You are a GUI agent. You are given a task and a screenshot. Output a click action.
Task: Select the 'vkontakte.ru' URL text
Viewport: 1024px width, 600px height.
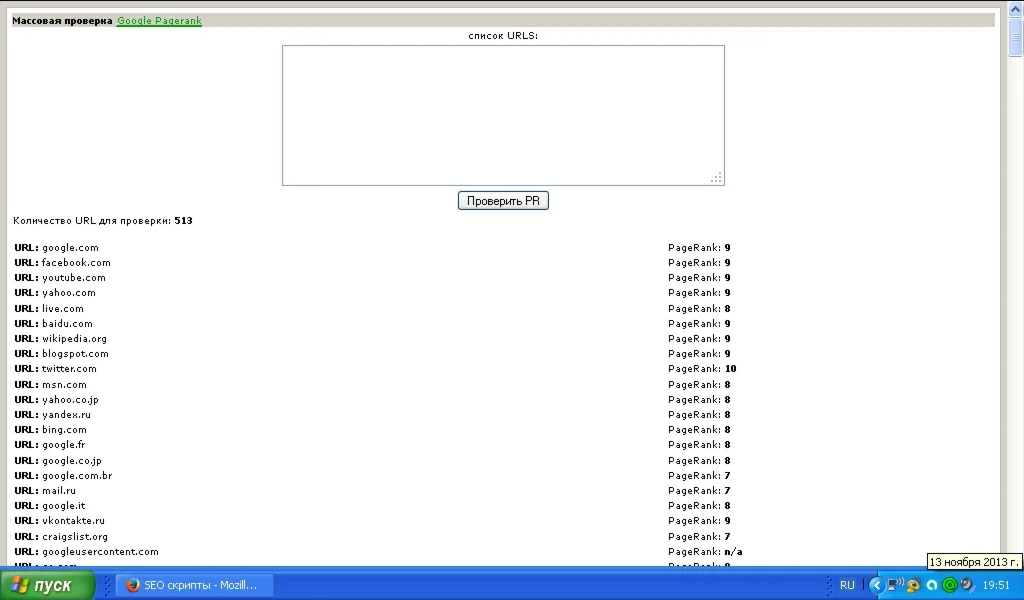pos(73,521)
